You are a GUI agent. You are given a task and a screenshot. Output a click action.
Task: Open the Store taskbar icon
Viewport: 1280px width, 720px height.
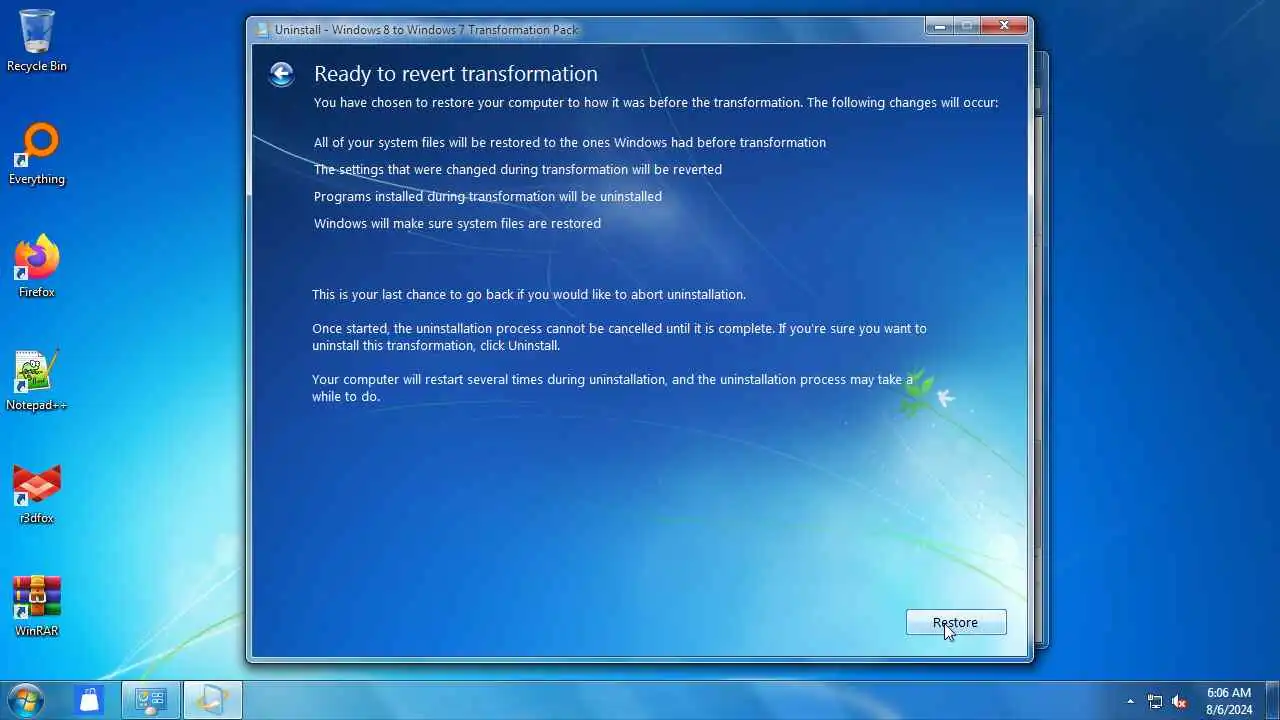[90, 700]
